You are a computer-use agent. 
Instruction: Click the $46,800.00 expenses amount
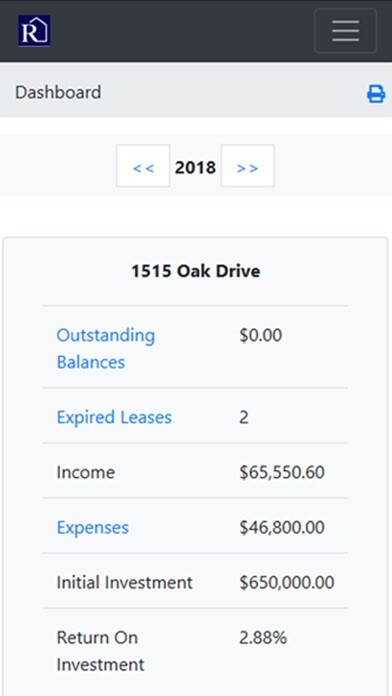point(282,527)
